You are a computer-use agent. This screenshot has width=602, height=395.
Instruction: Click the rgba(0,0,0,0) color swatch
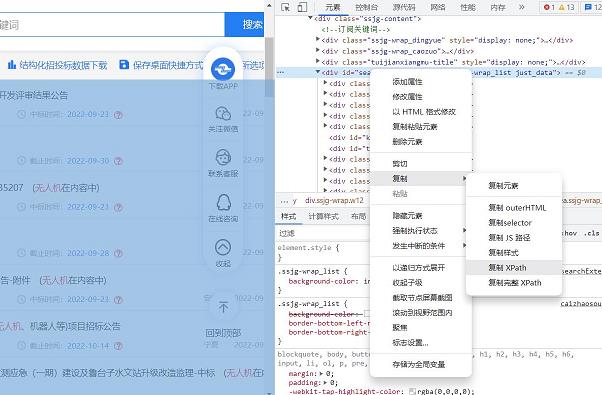pos(412,392)
